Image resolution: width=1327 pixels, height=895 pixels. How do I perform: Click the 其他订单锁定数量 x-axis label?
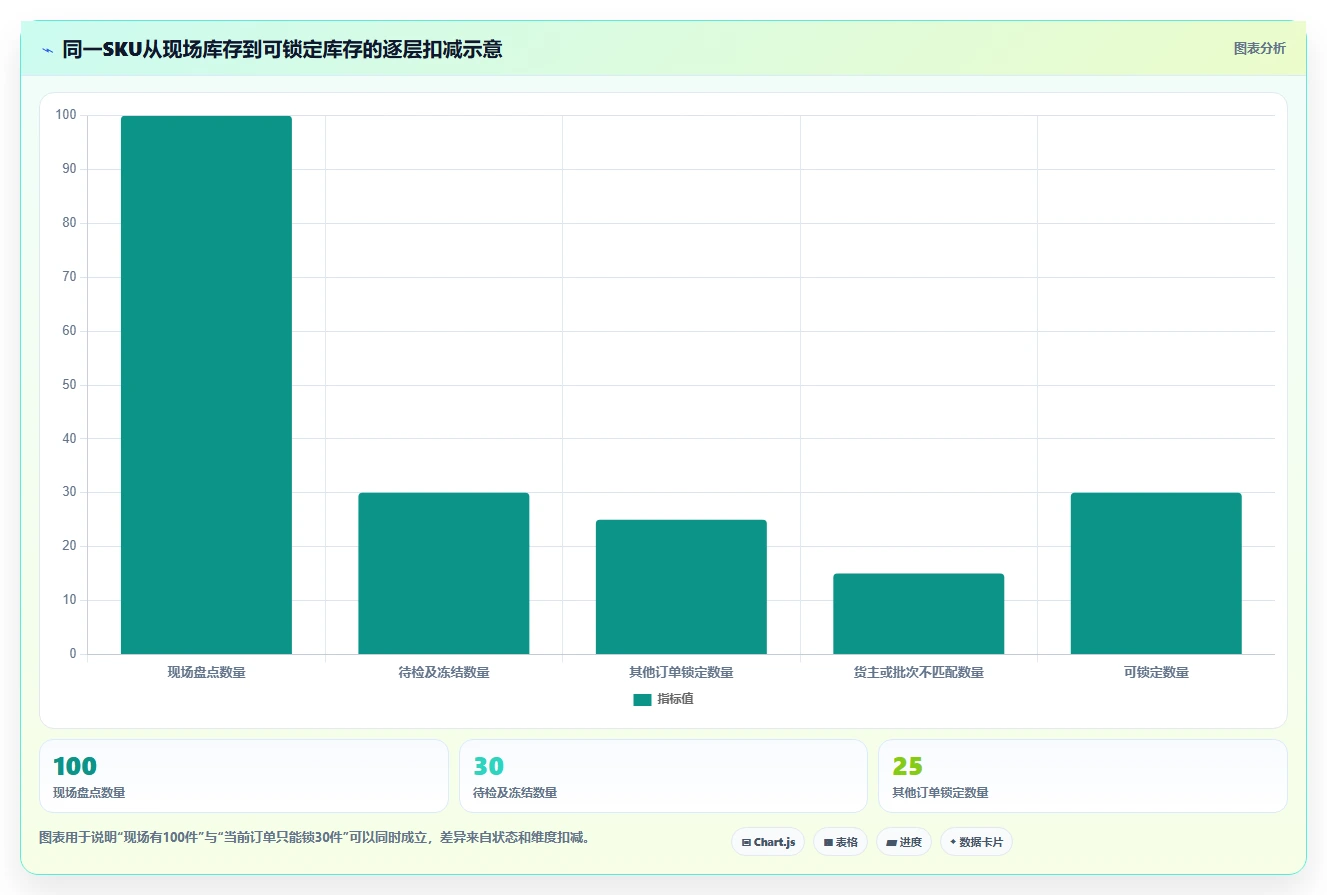(x=681, y=673)
